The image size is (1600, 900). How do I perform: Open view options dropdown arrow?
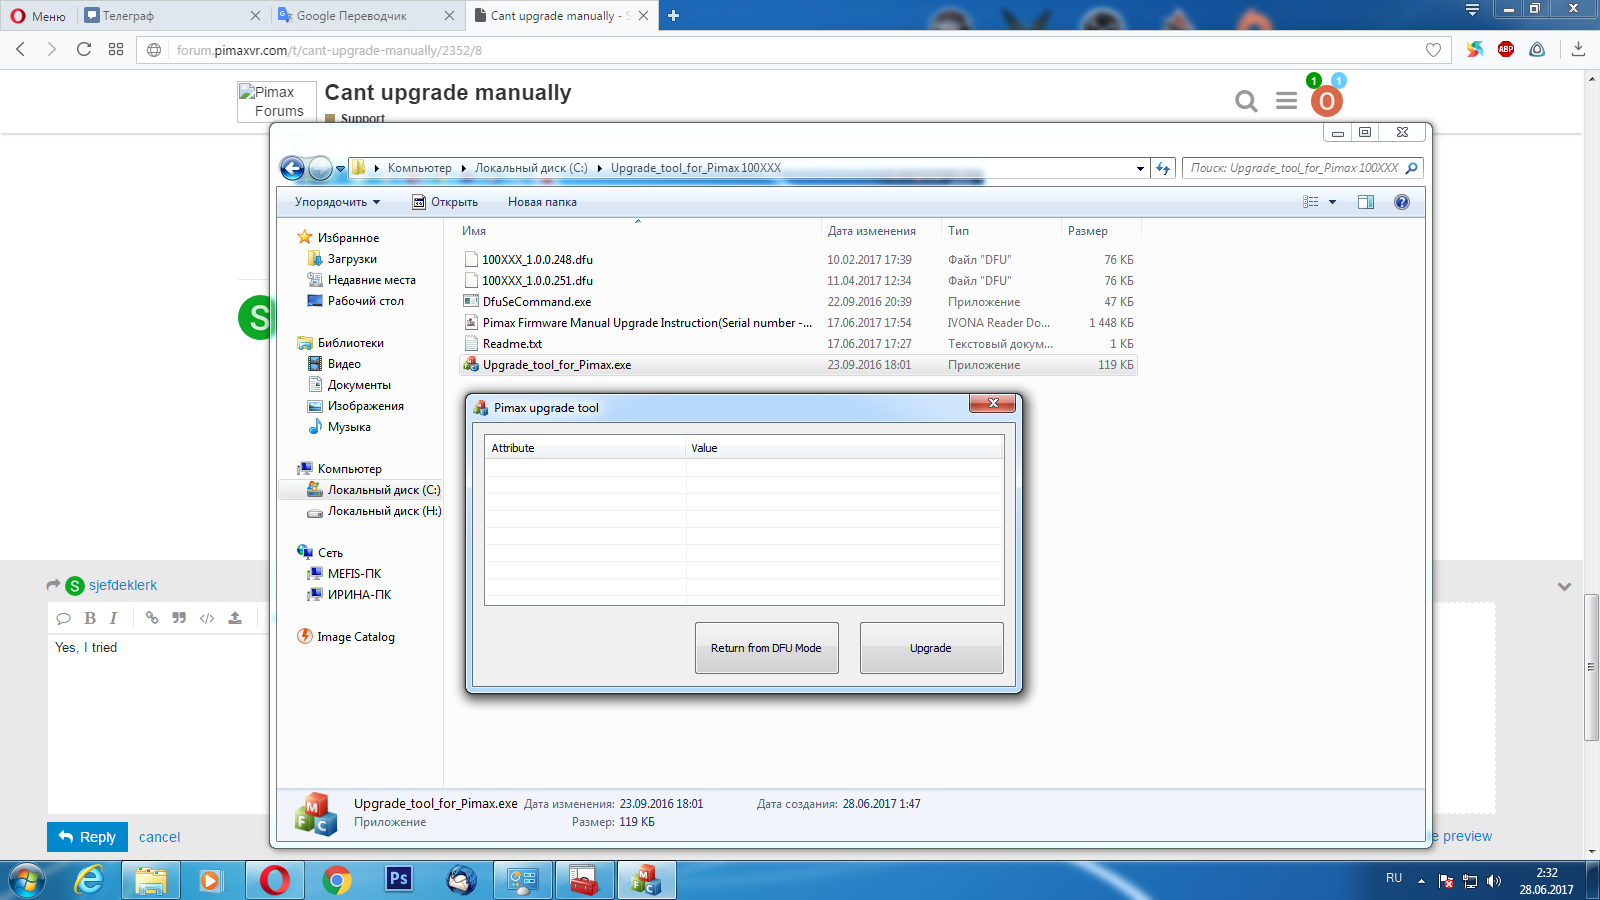(1332, 202)
